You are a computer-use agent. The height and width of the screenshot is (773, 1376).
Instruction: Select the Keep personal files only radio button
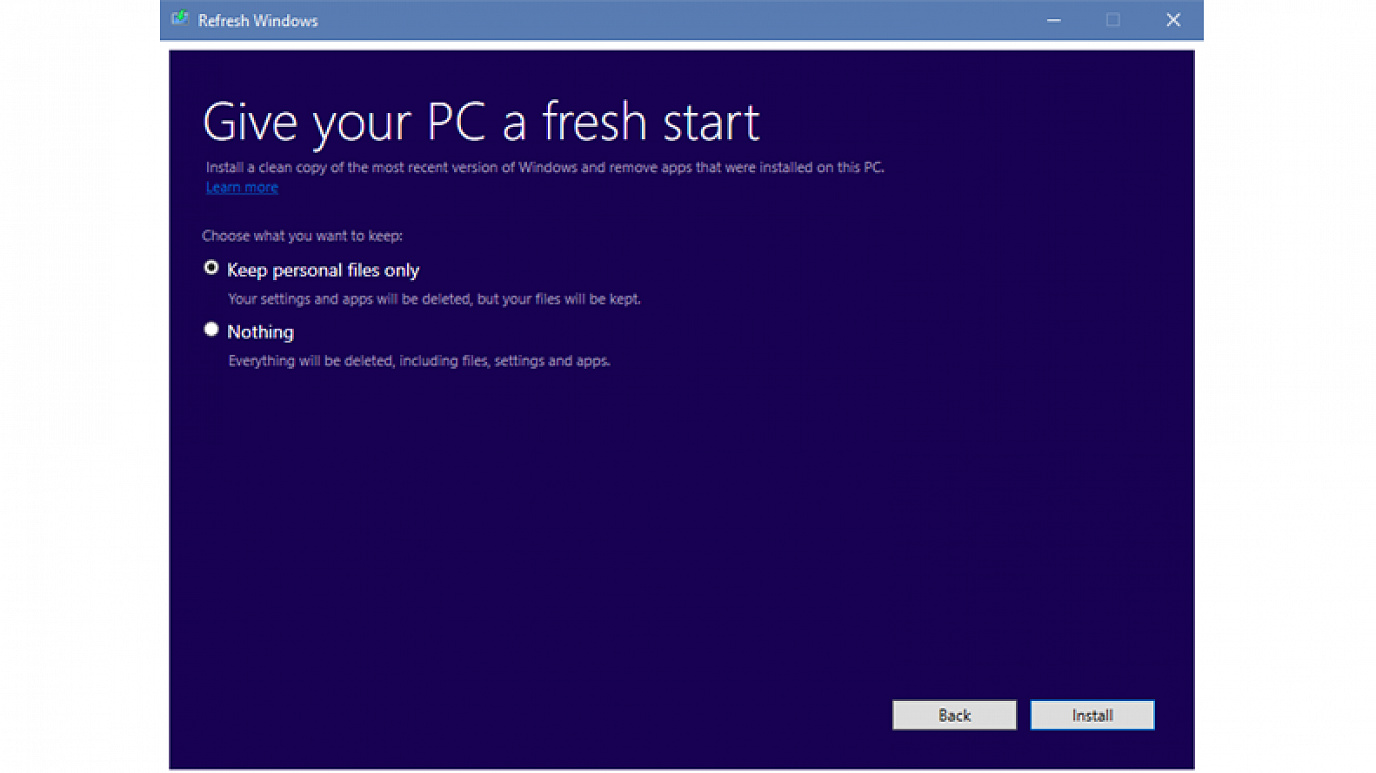211,268
